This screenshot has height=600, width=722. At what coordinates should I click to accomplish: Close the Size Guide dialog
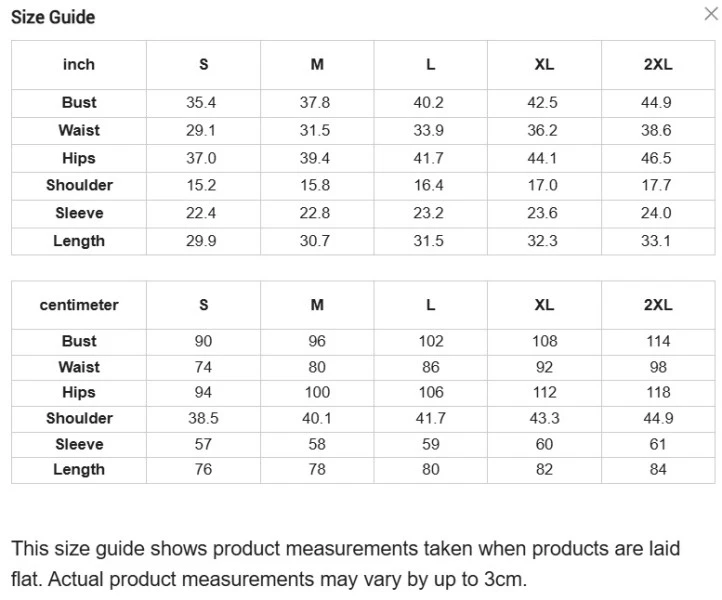pyautogui.click(x=709, y=14)
